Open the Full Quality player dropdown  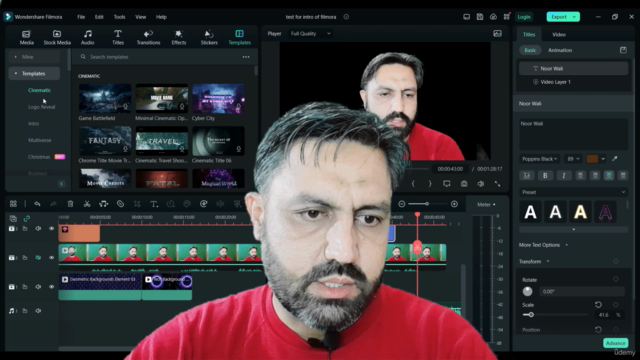(x=310, y=33)
